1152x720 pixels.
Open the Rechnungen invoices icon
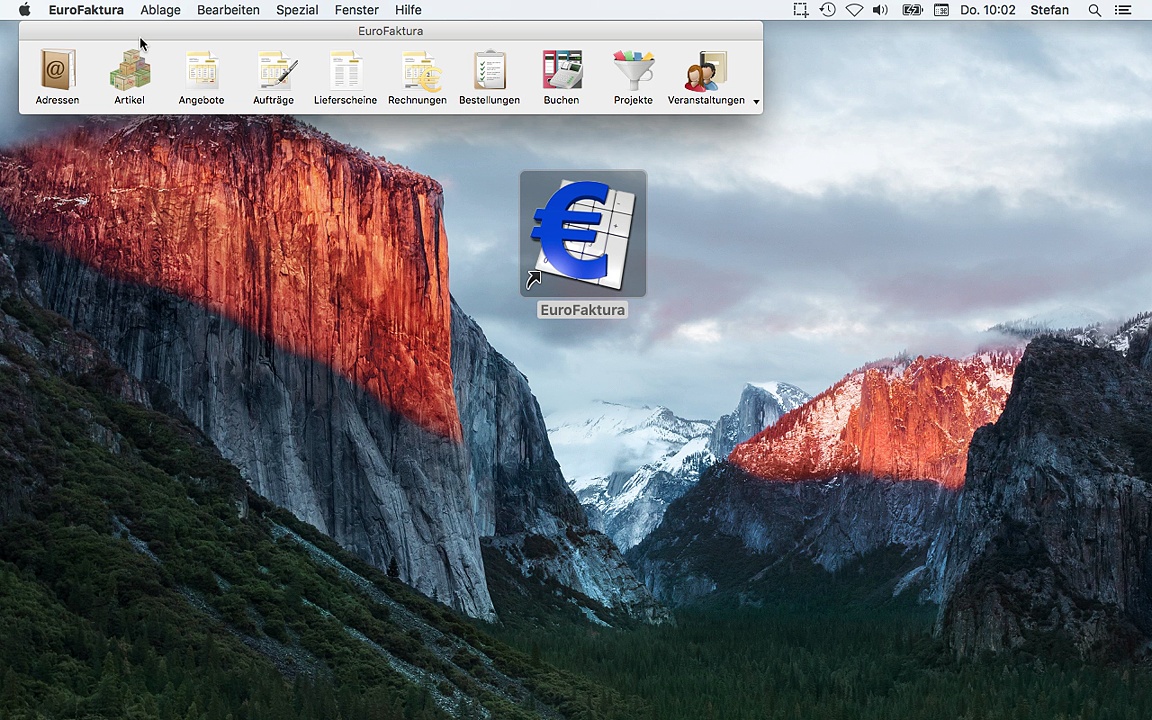pos(417,71)
